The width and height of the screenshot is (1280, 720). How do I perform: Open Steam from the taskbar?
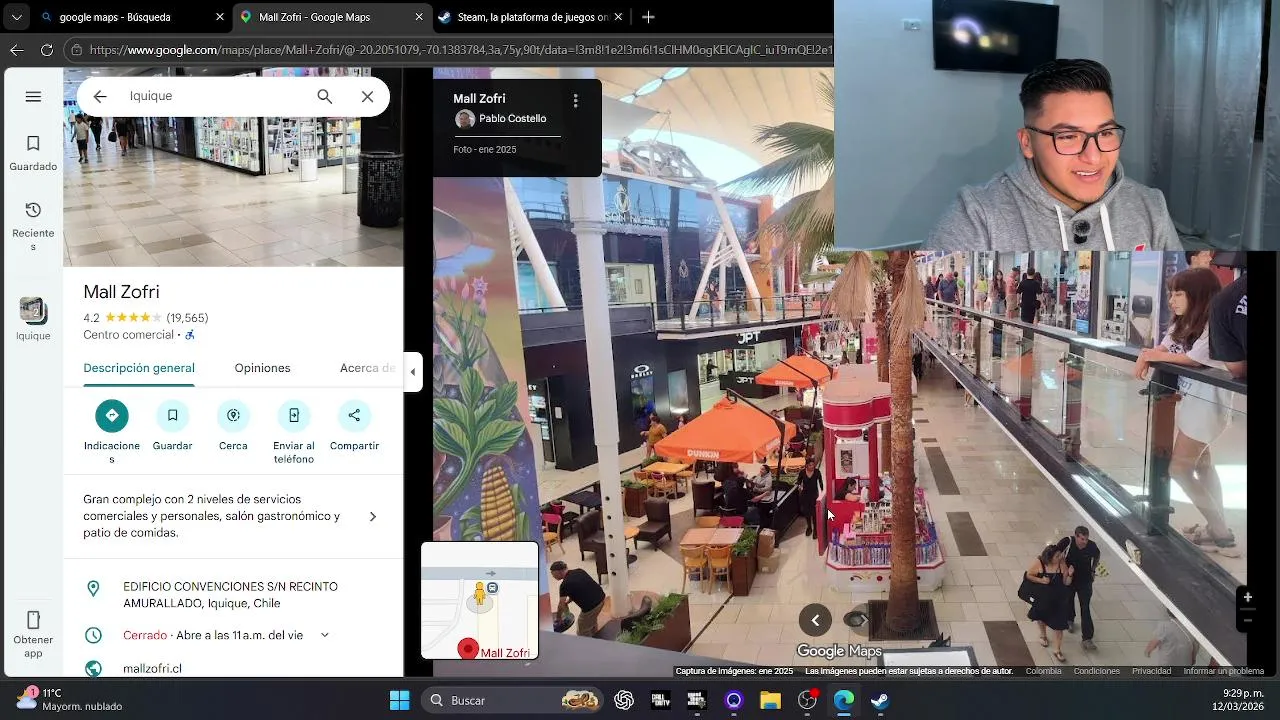[880, 700]
